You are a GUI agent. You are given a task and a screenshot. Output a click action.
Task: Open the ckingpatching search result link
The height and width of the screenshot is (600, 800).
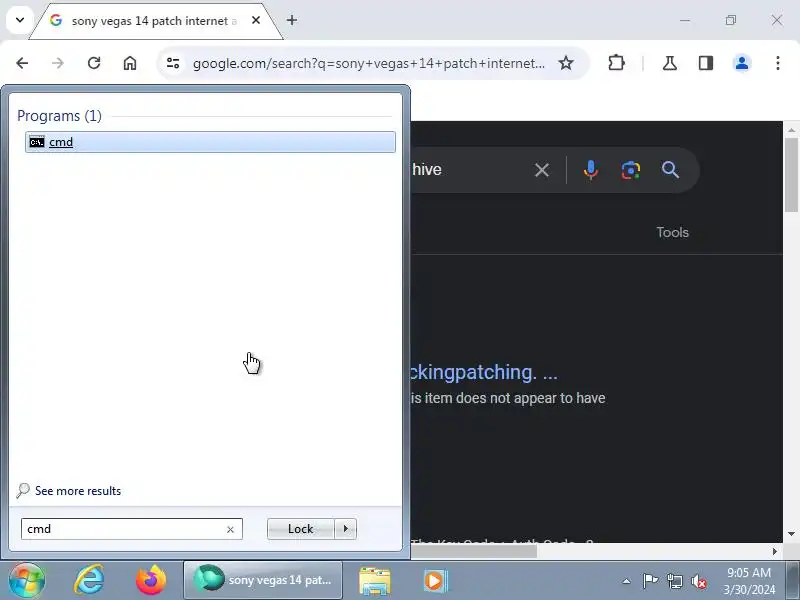(x=484, y=372)
